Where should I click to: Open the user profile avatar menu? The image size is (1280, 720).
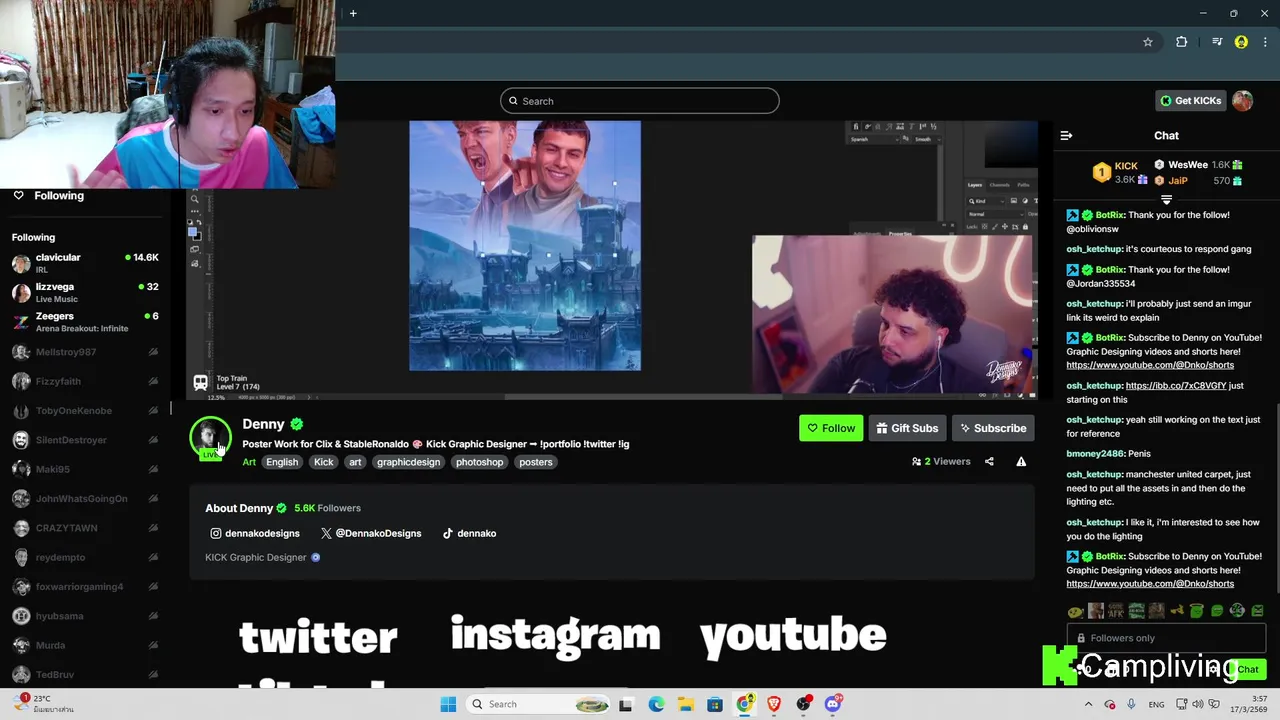point(1242,101)
